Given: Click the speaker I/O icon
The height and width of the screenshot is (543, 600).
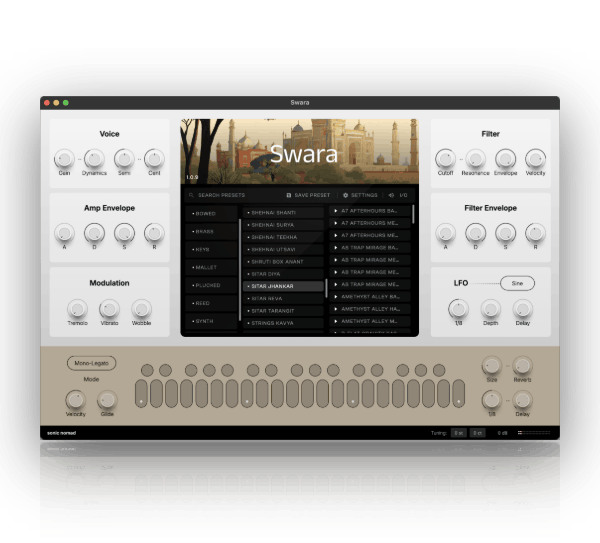Looking at the screenshot, I should [x=391, y=195].
